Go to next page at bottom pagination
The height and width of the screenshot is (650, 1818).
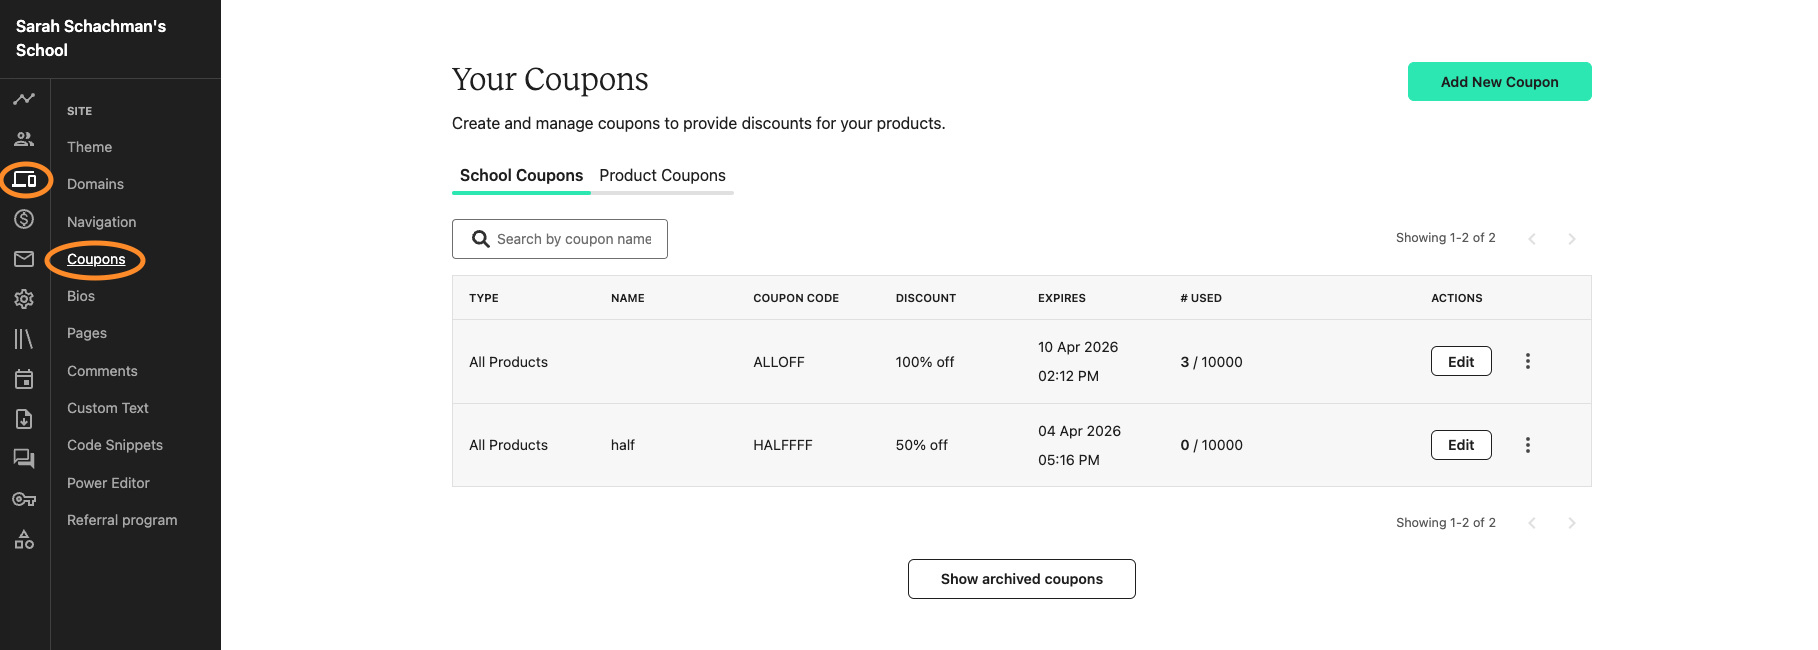tap(1572, 523)
